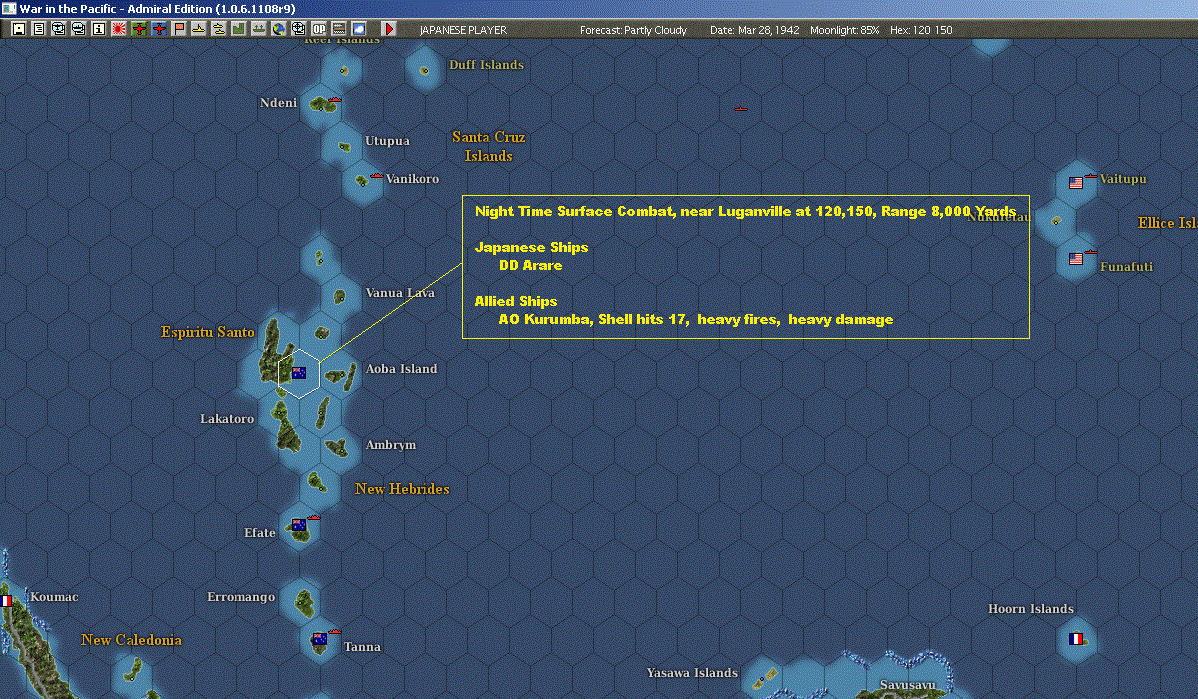Click the US flag base at Vaitupu
1198x699 pixels.
click(1076, 183)
